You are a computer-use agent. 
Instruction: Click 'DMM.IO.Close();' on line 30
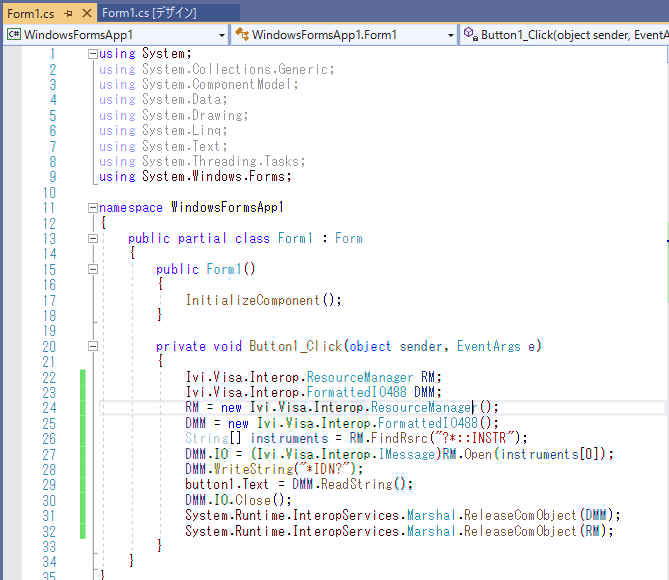pos(238,500)
